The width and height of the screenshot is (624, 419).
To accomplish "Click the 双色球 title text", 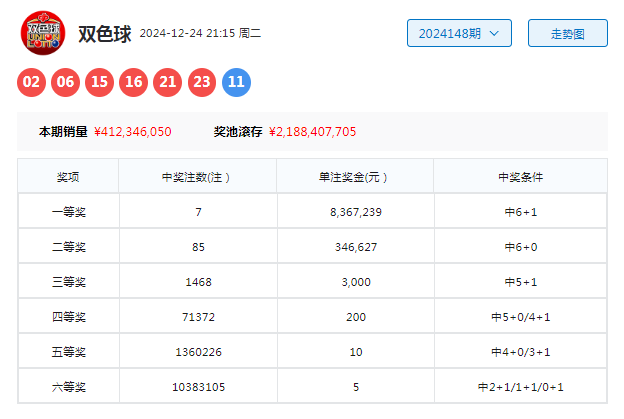I will point(105,34).
